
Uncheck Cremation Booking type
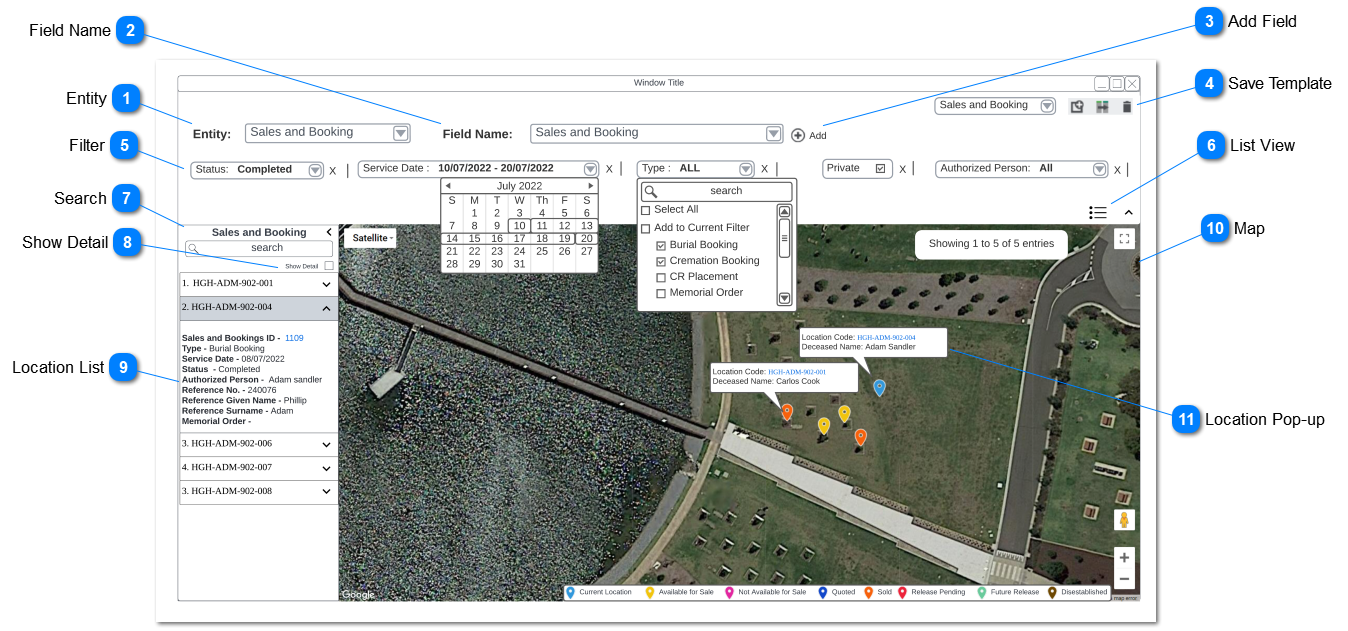(x=661, y=261)
